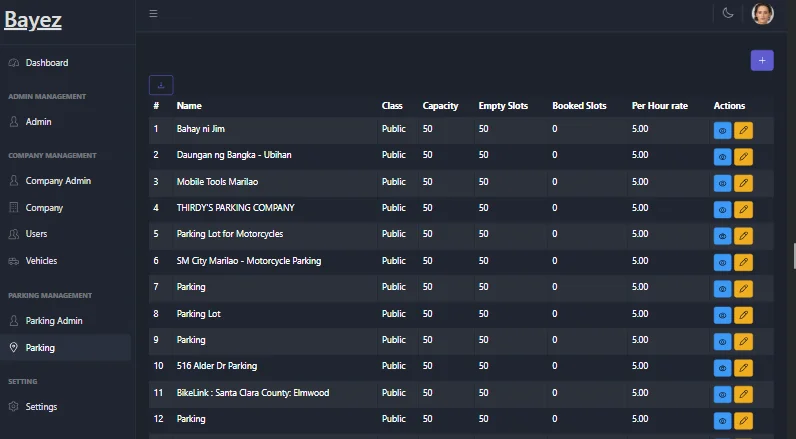
Task: Open Dashboard in the sidebar
Action: (47, 63)
